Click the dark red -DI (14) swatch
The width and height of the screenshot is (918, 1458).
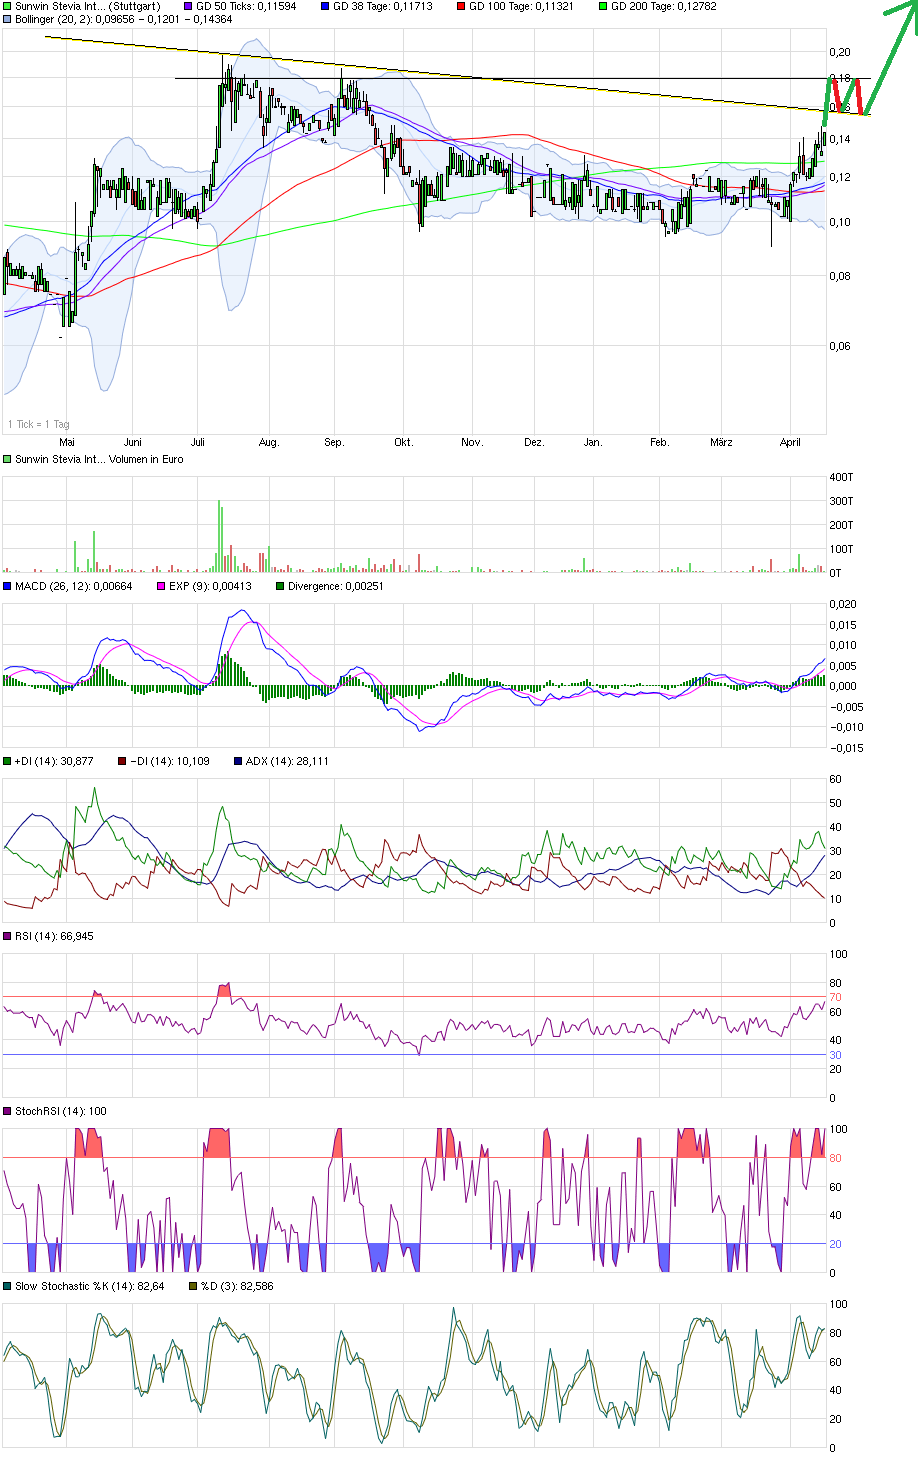point(122,761)
